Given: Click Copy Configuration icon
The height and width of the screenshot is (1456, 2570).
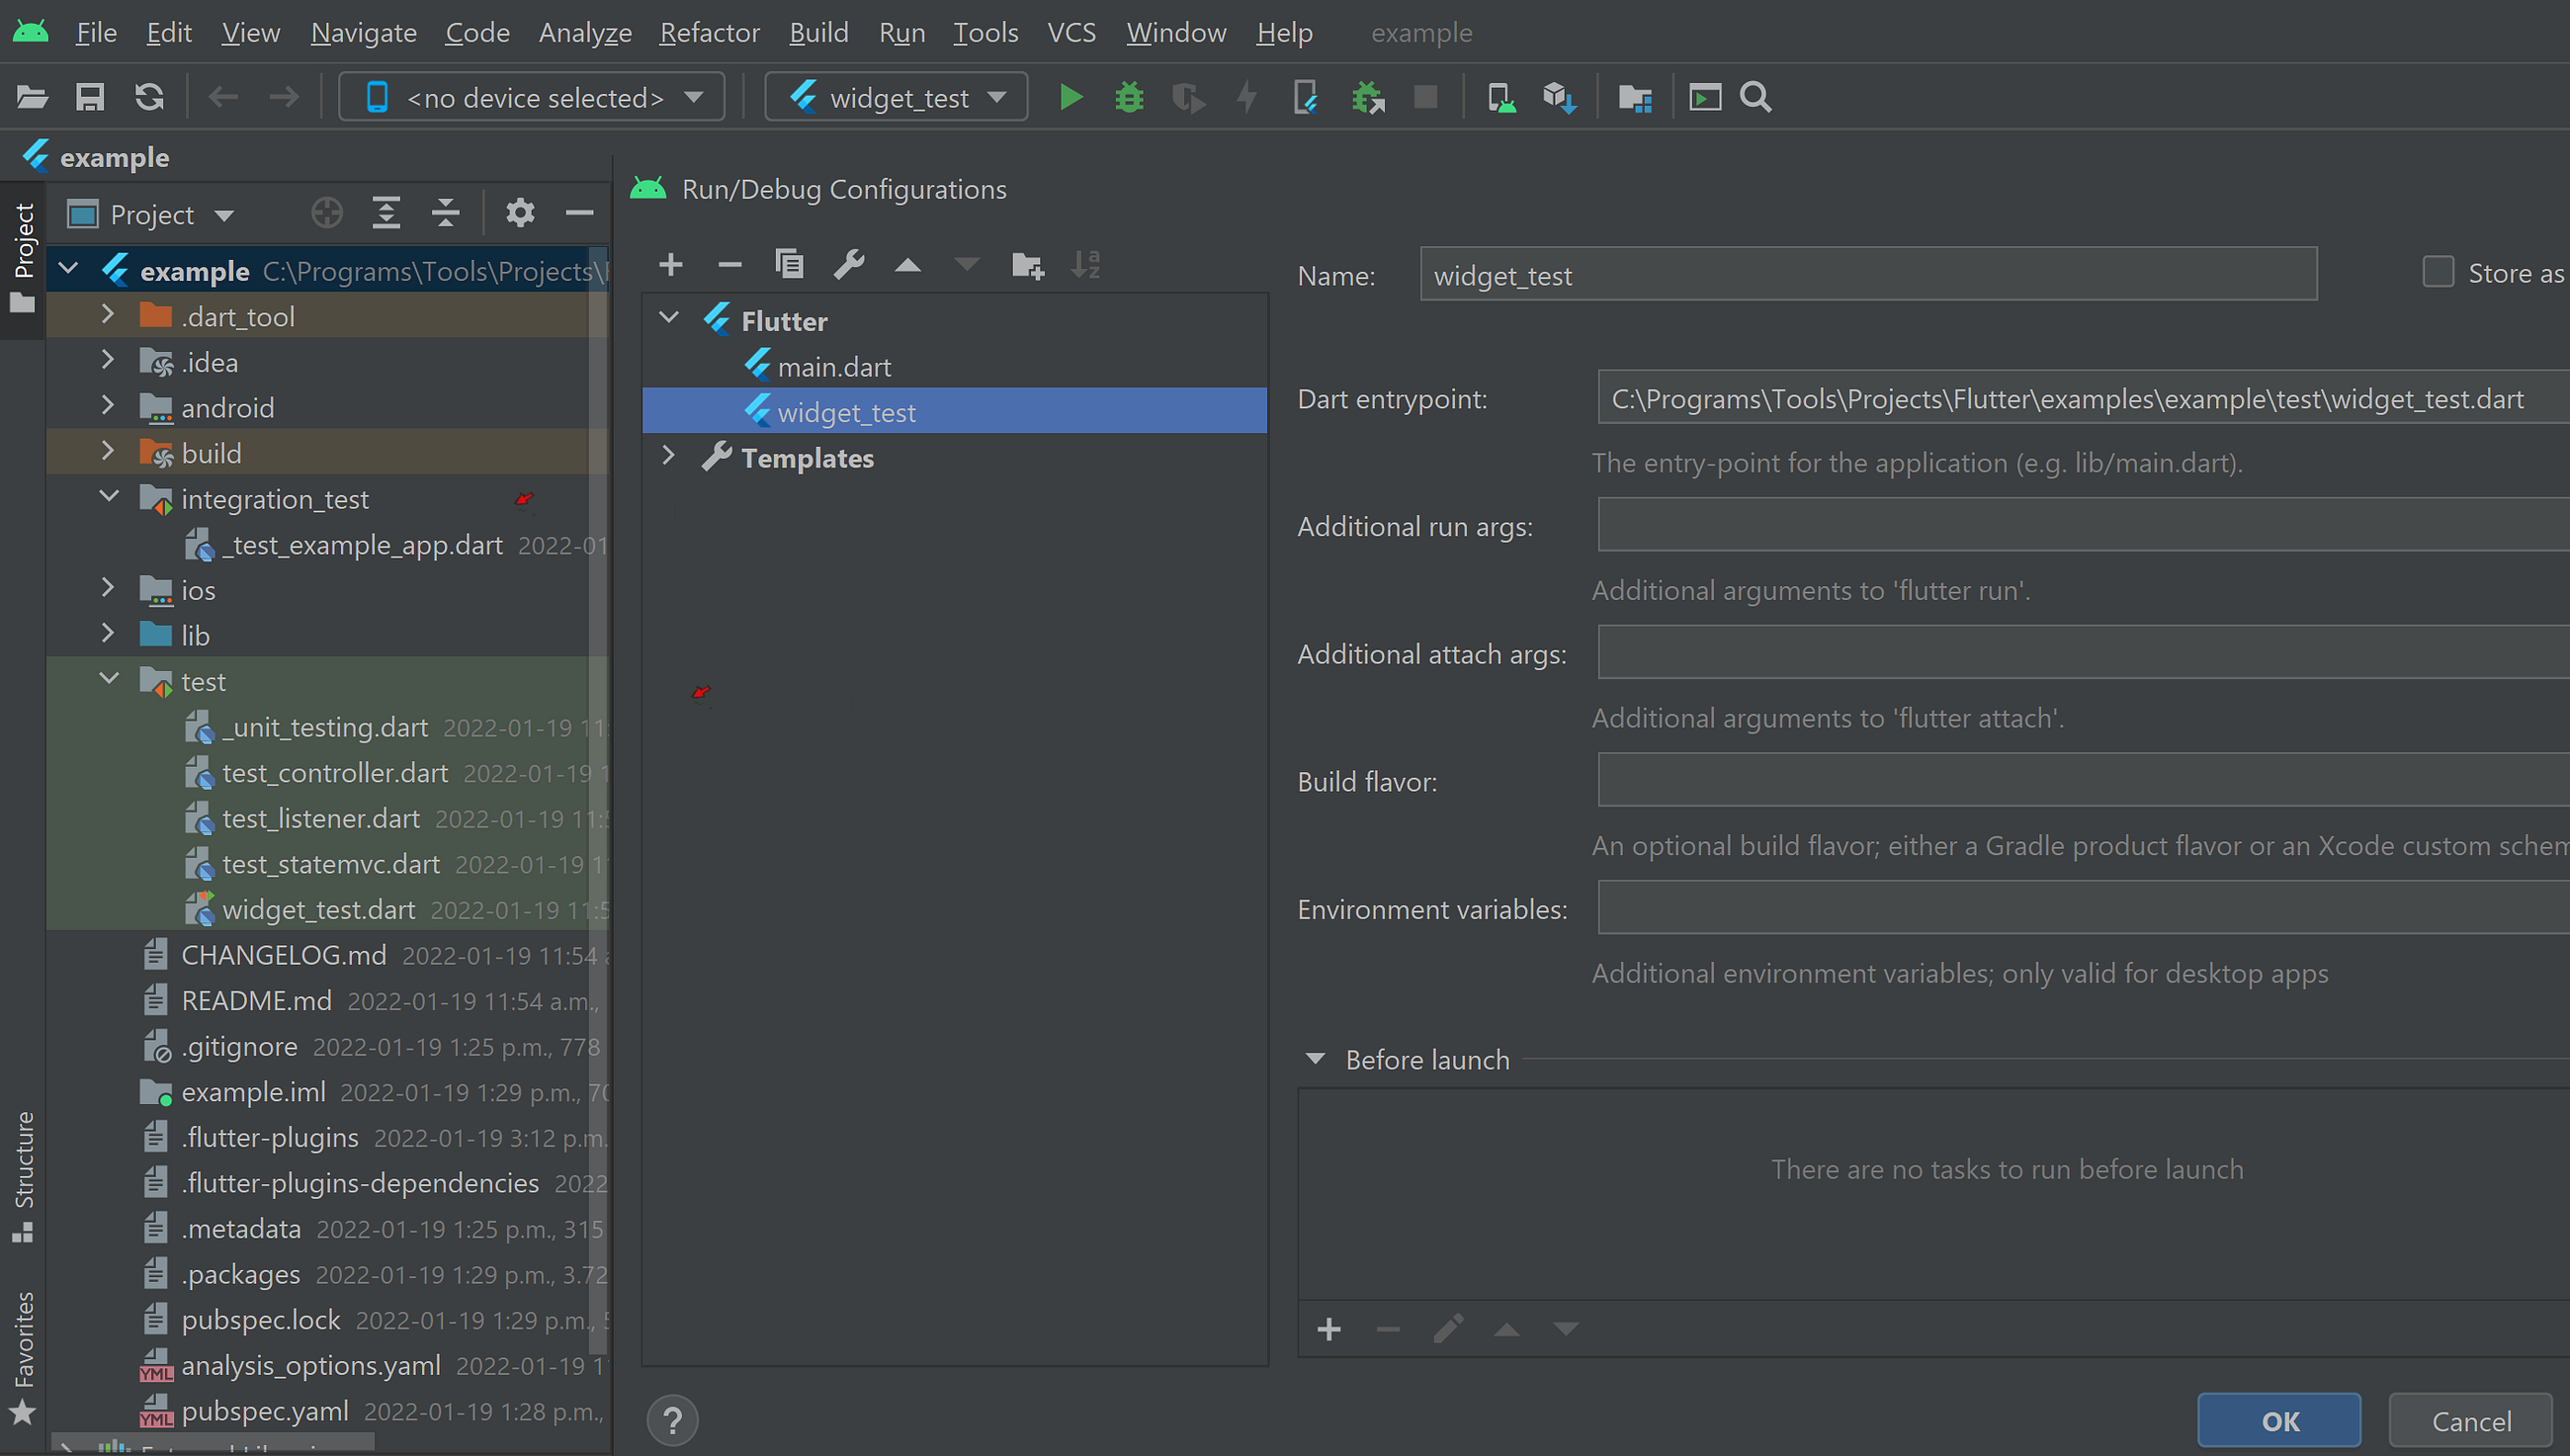Looking at the screenshot, I should [789, 265].
